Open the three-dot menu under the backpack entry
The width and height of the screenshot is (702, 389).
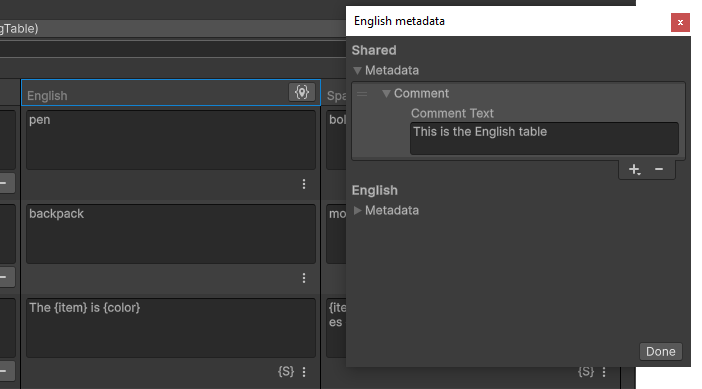click(304, 278)
